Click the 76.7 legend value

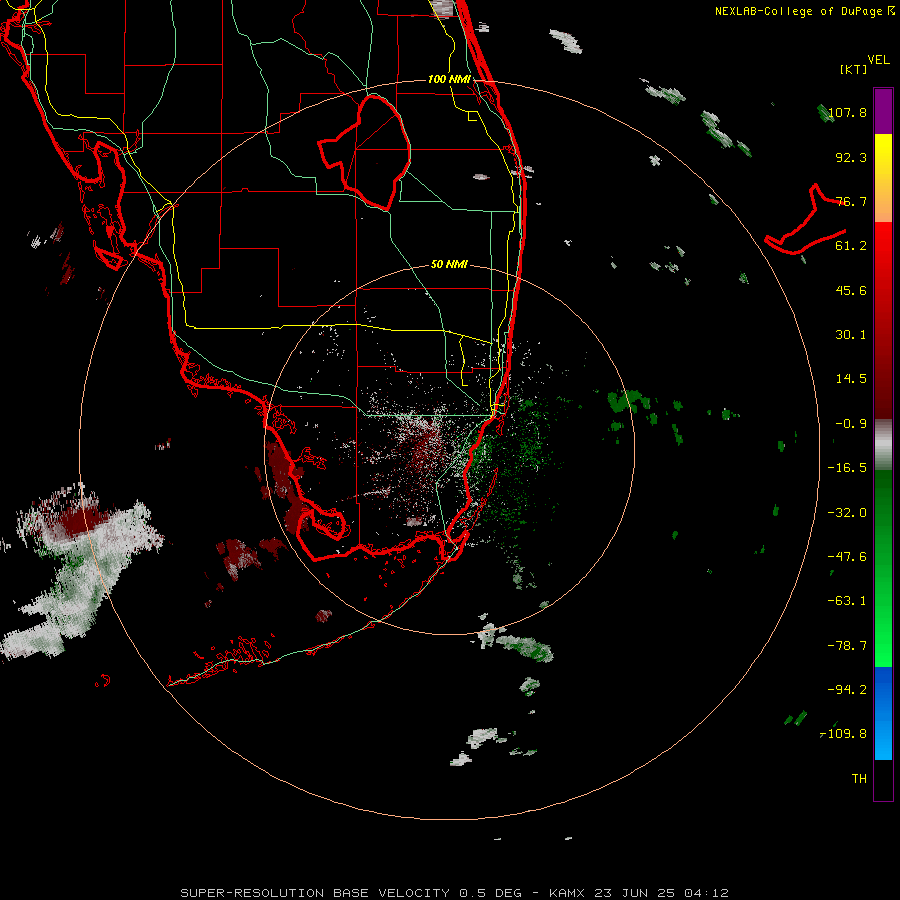[851, 201]
